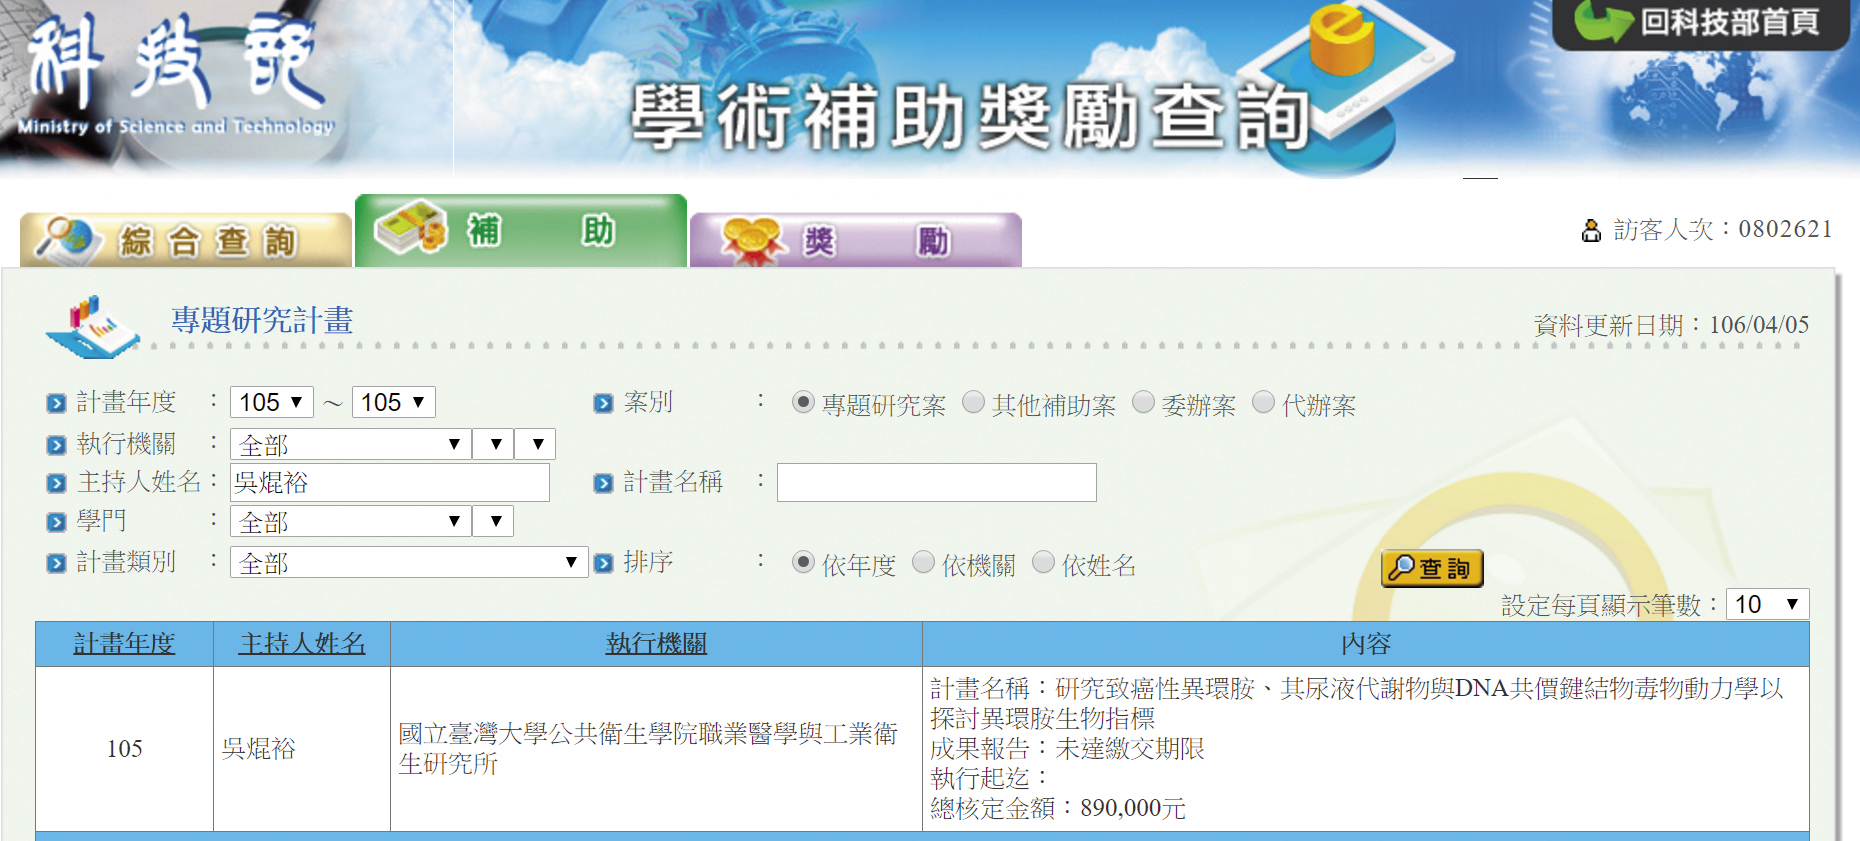Switch to the 獎勵 tab

(856, 240)
